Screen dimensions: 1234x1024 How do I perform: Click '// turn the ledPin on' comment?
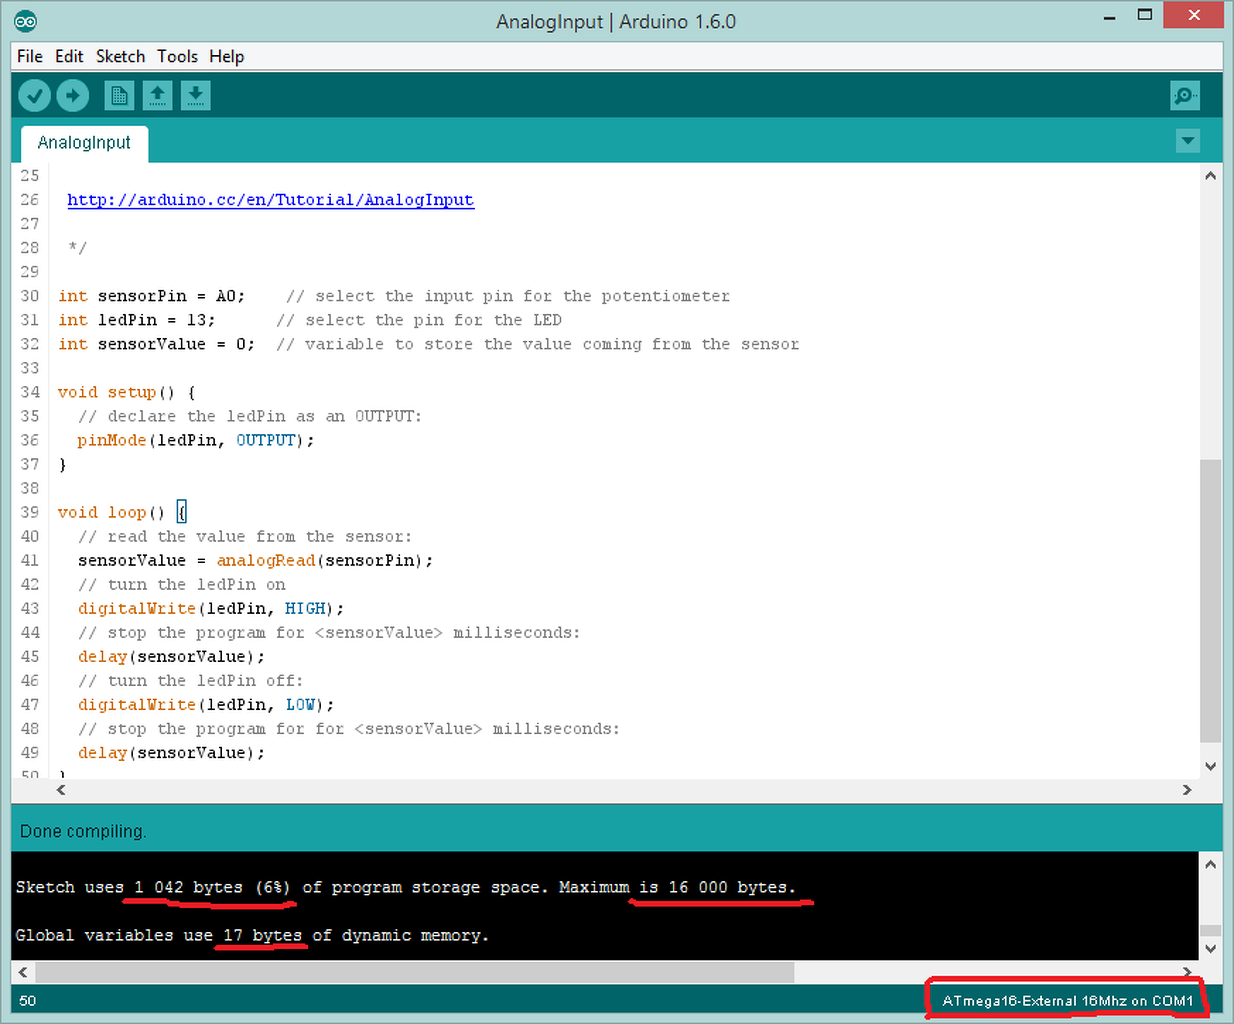(x=182, y=584)
